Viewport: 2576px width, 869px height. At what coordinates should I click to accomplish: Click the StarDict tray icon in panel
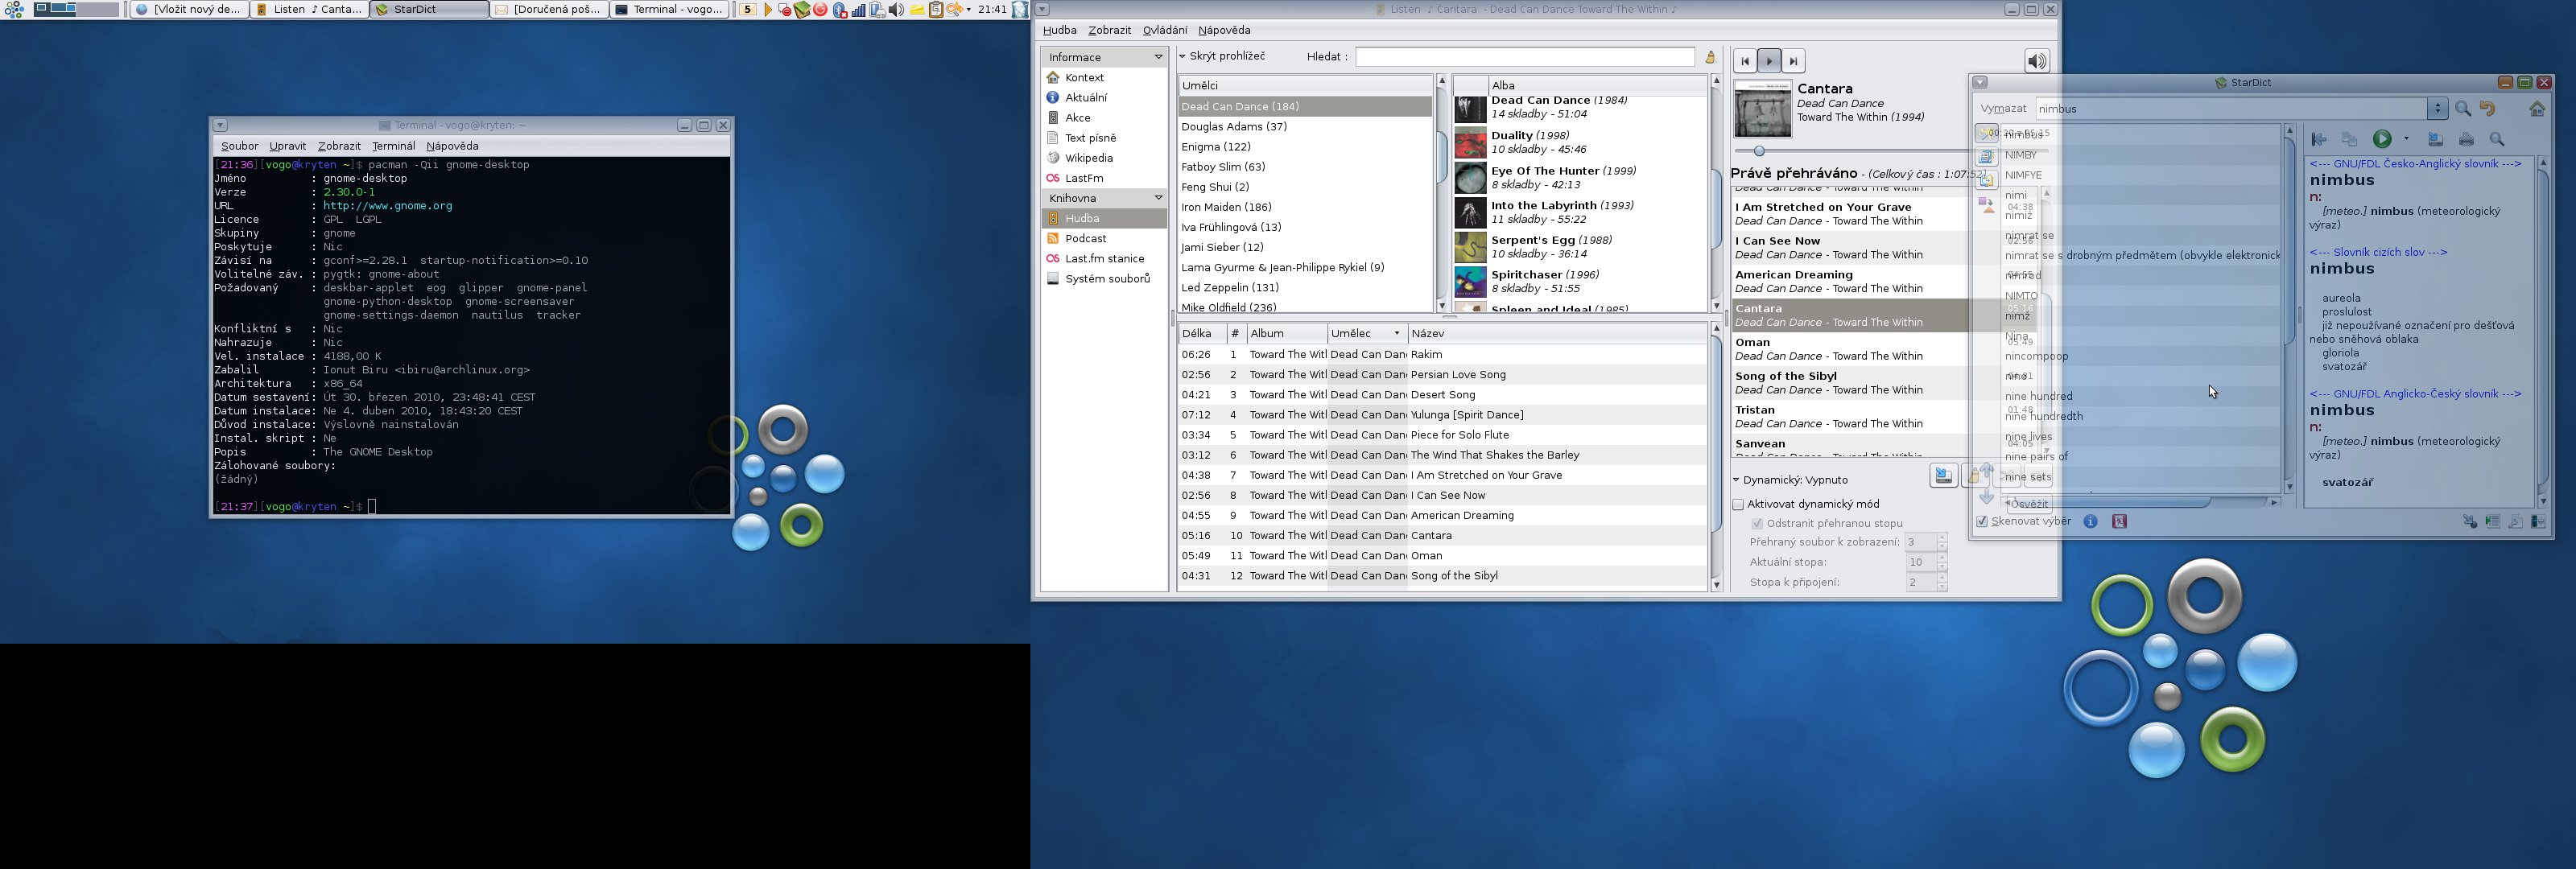coord(802,10)
